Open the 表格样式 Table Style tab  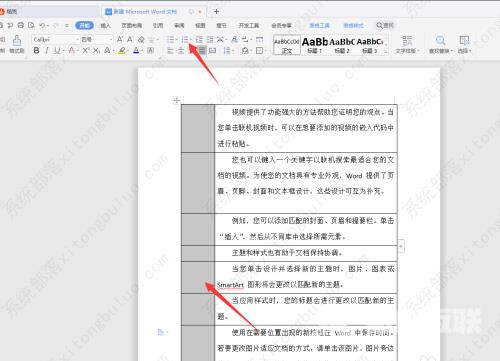click(x=353, y=25)
